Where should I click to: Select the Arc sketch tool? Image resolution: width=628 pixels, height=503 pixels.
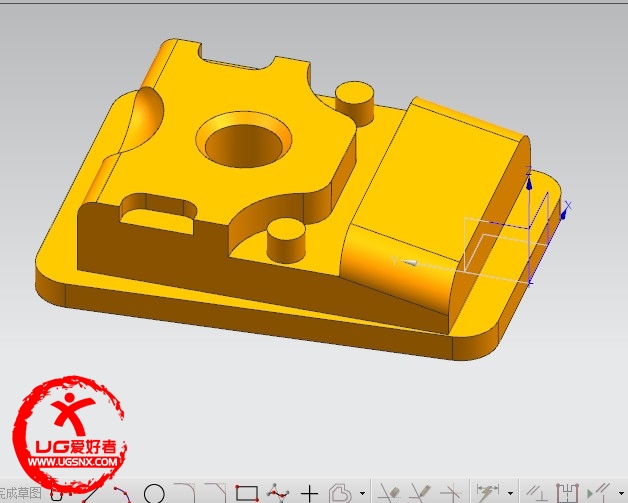click(x=122, y=495)
